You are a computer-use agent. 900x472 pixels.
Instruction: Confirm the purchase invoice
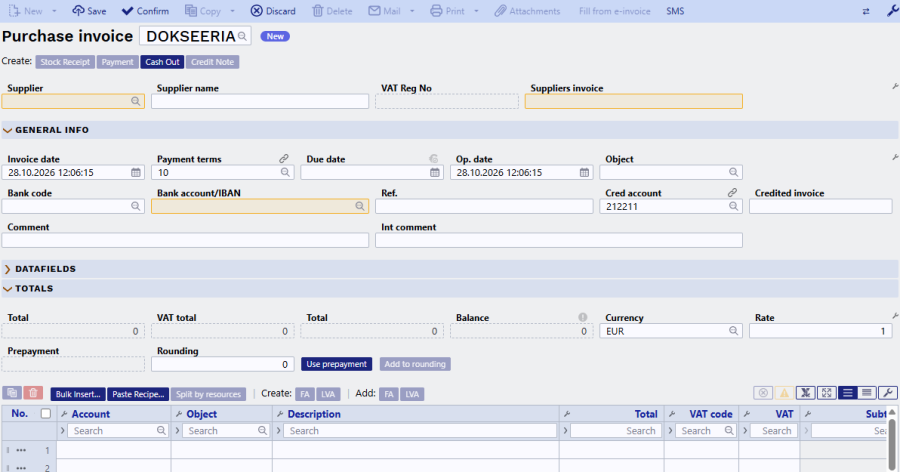145,11
